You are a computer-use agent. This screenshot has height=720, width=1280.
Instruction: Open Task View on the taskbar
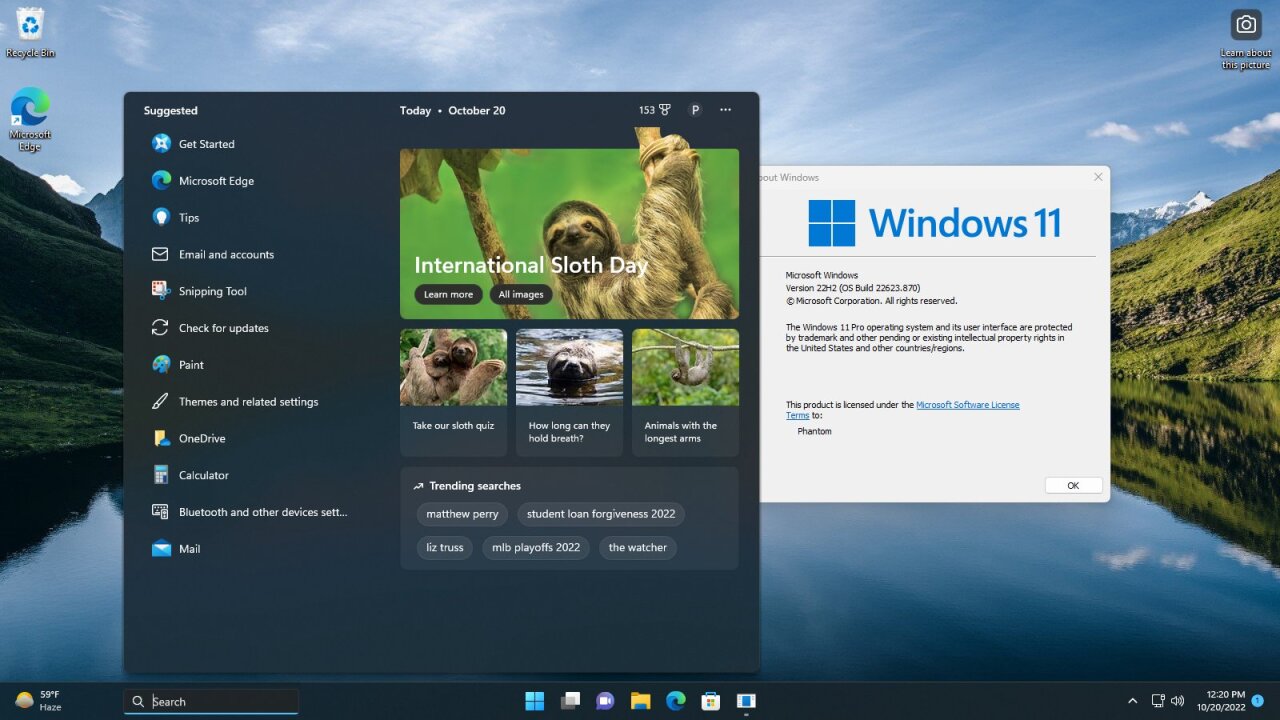570,701
